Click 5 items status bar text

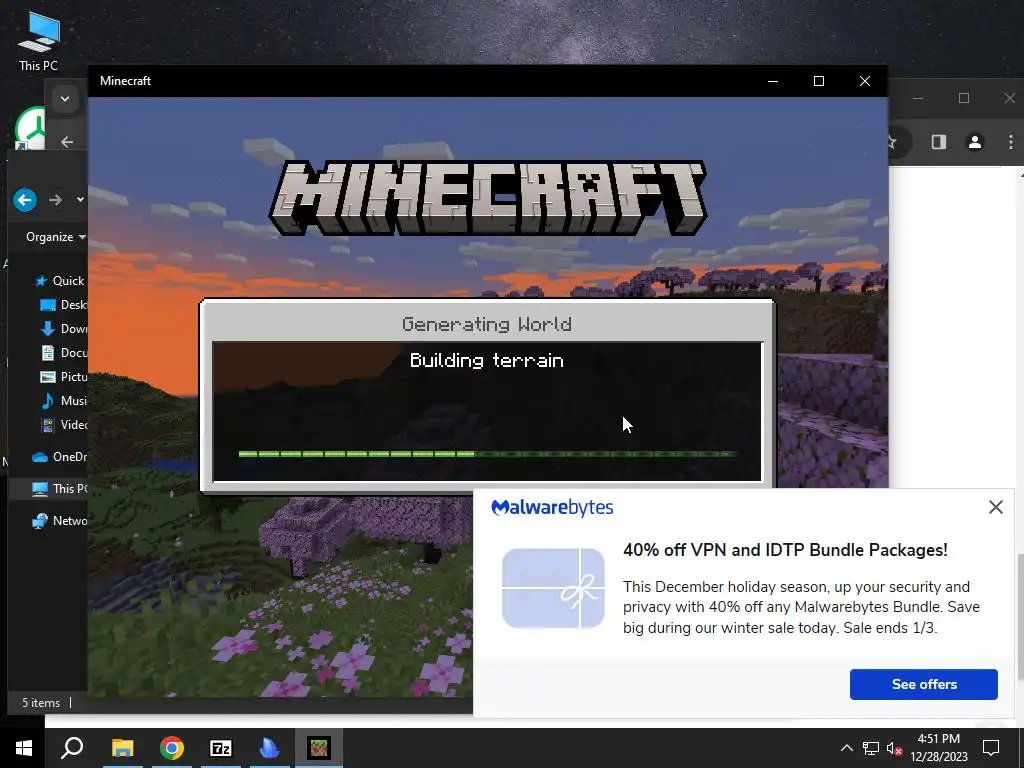click(x=41, y=703)
